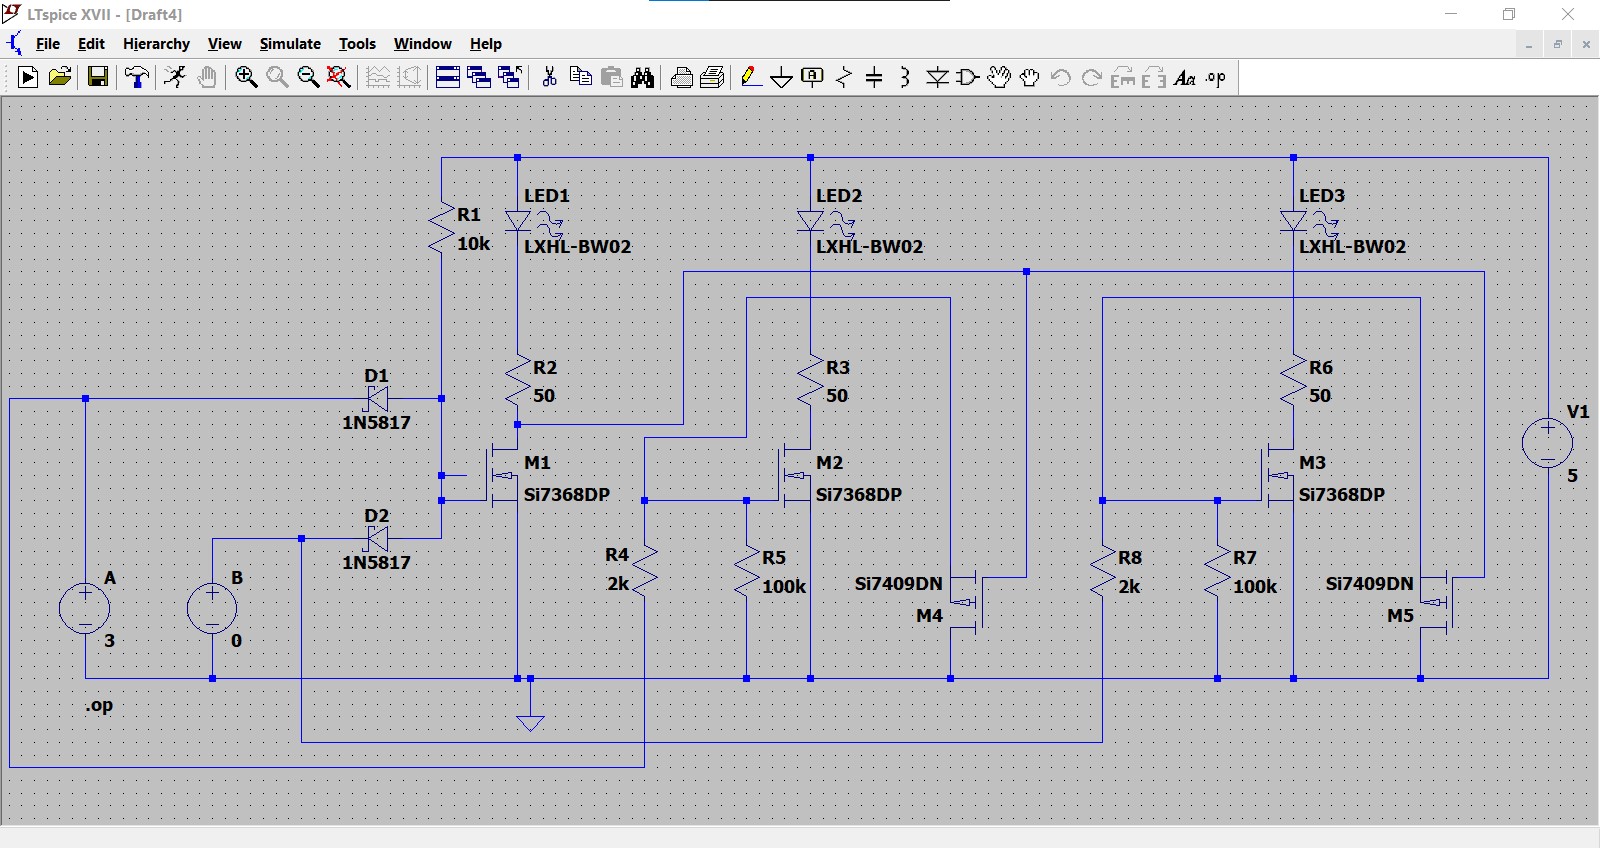Open the File menu

click(48, 44)
